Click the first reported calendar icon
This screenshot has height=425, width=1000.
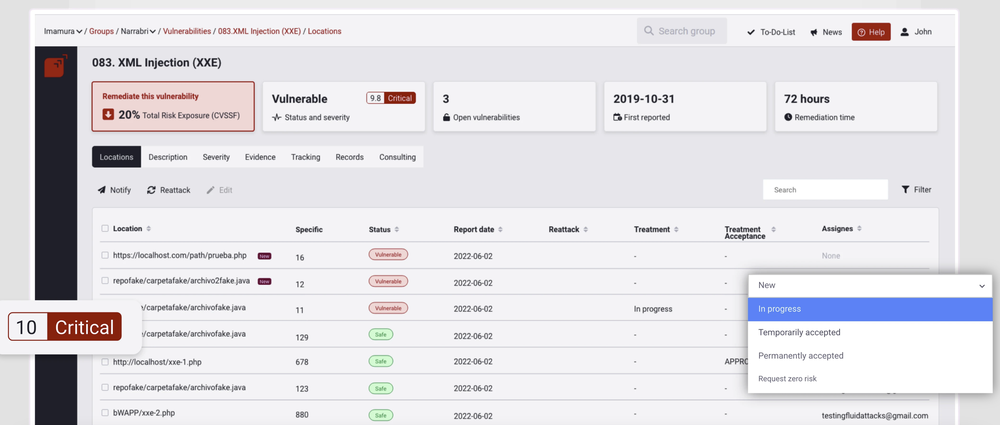(x=617, y=117)
